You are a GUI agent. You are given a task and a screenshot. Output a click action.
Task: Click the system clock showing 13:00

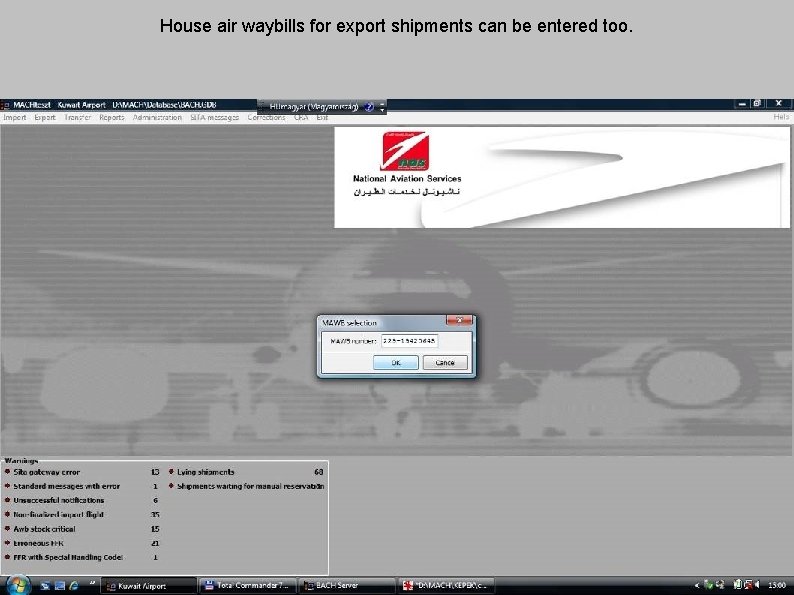[777, 586]
